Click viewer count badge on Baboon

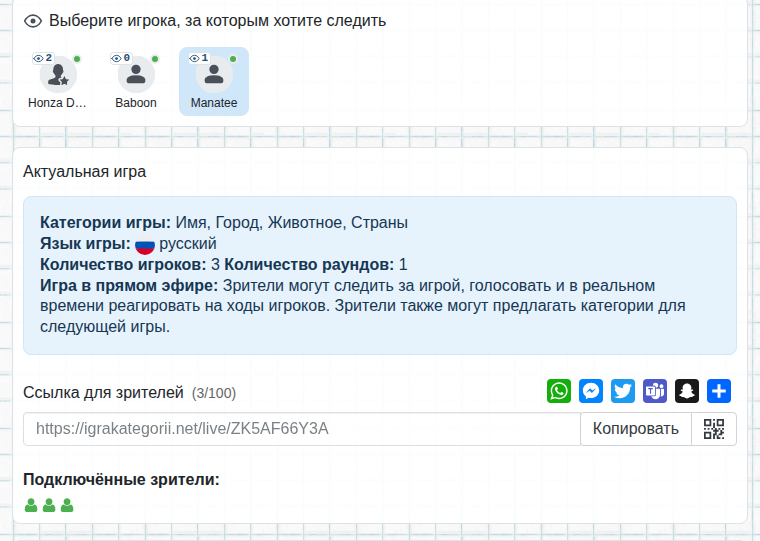point(121,58)
